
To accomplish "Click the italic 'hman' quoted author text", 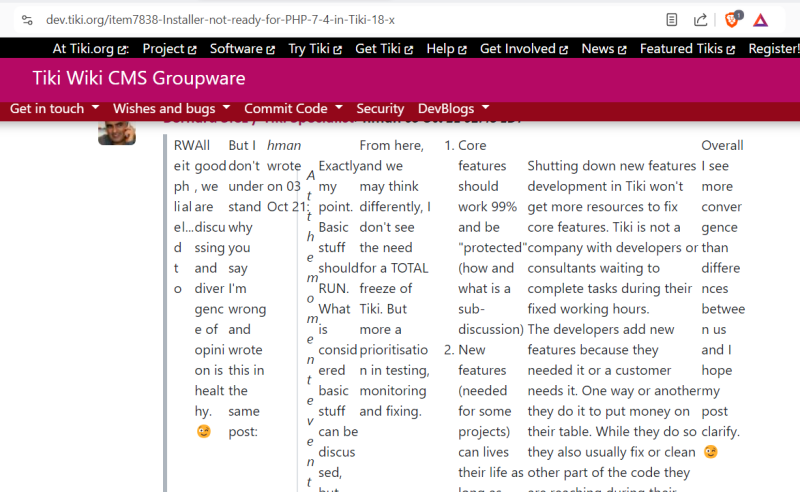I will tap(284, 145).
